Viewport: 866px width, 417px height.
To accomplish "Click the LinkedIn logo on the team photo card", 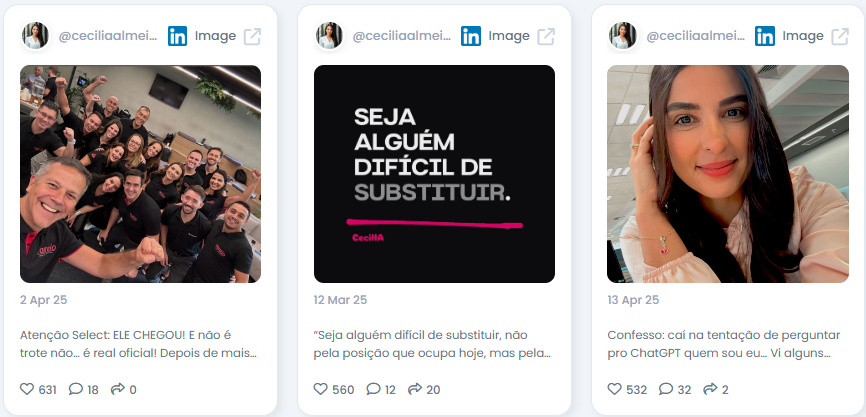I will [x=177, y=36].
